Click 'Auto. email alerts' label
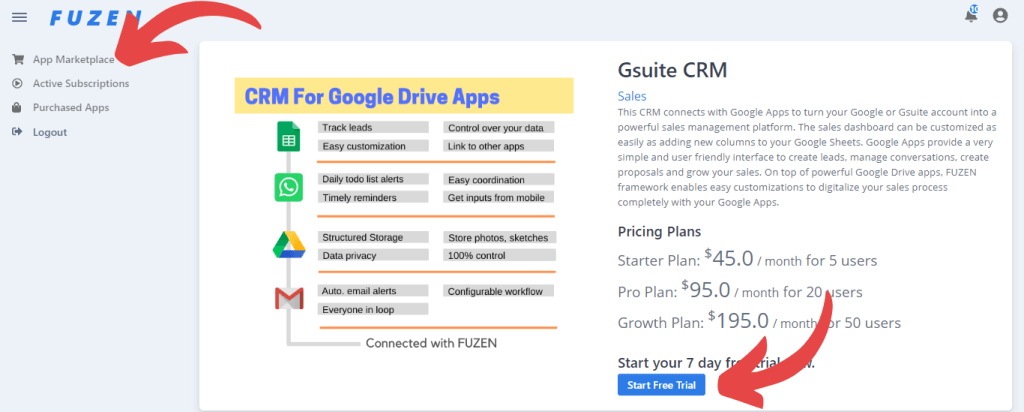Screen dimensions: 1024x412 click(373, 291)
